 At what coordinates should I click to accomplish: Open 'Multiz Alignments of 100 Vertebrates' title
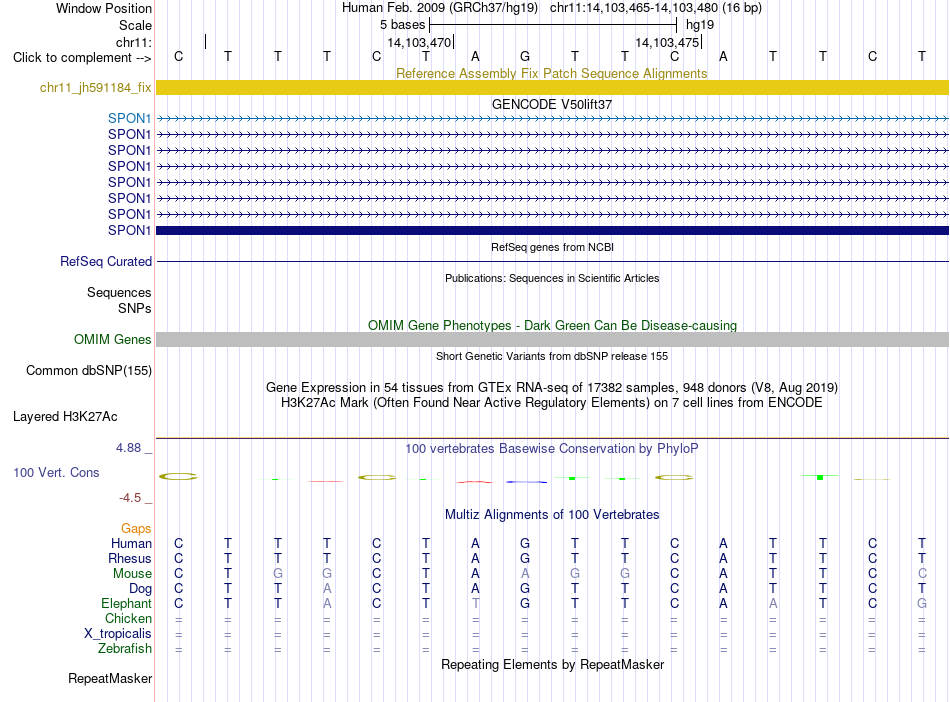[552, 514]
